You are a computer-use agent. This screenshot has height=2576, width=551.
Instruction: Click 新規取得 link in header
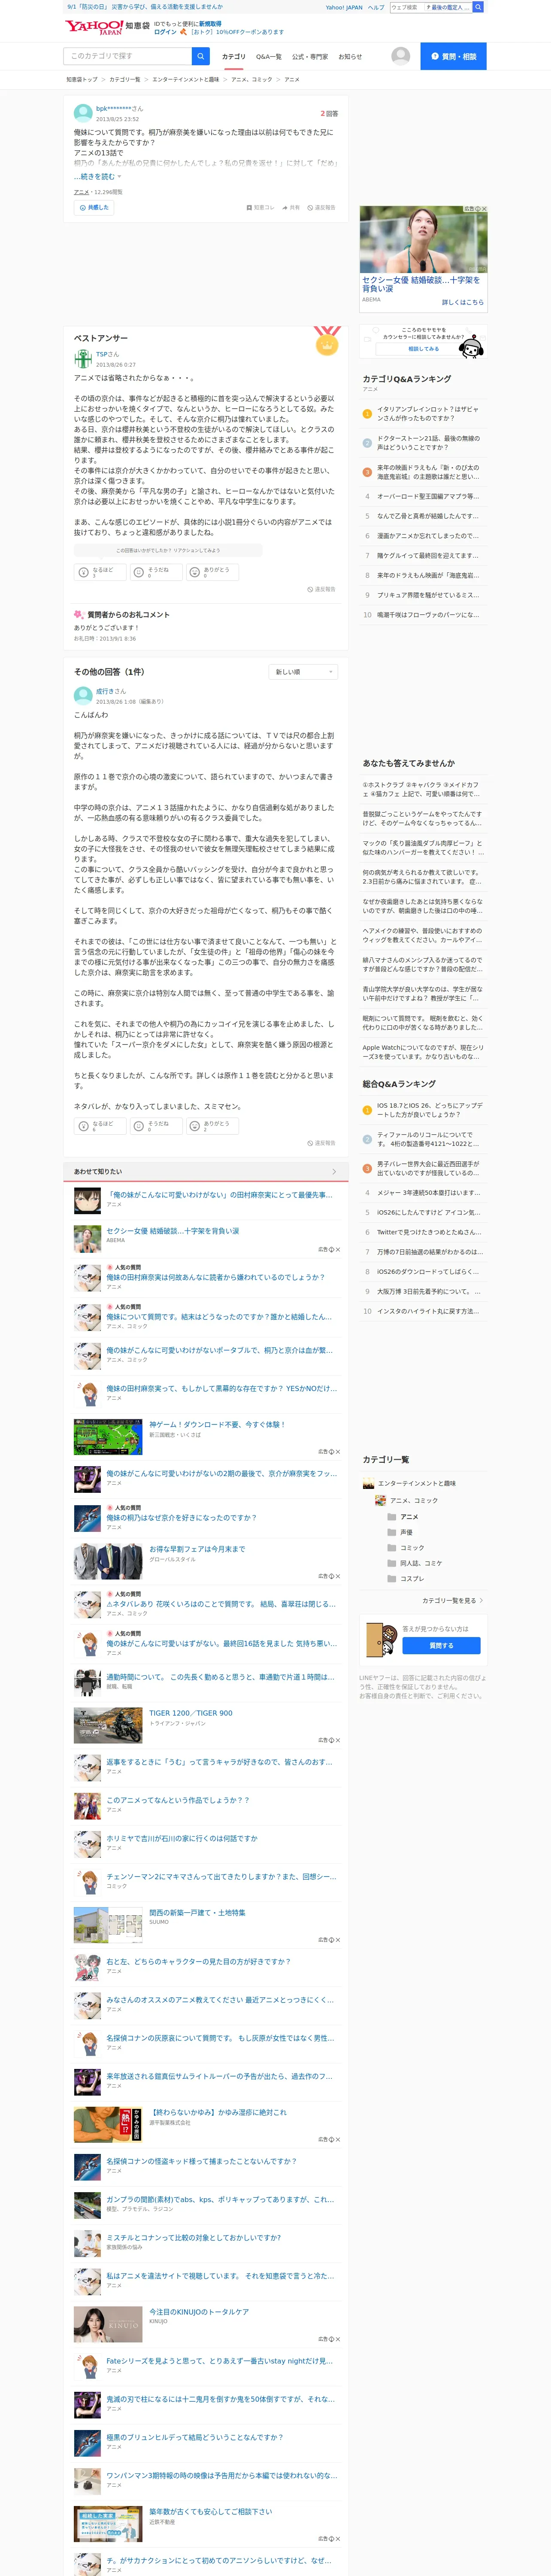(210, 23)
